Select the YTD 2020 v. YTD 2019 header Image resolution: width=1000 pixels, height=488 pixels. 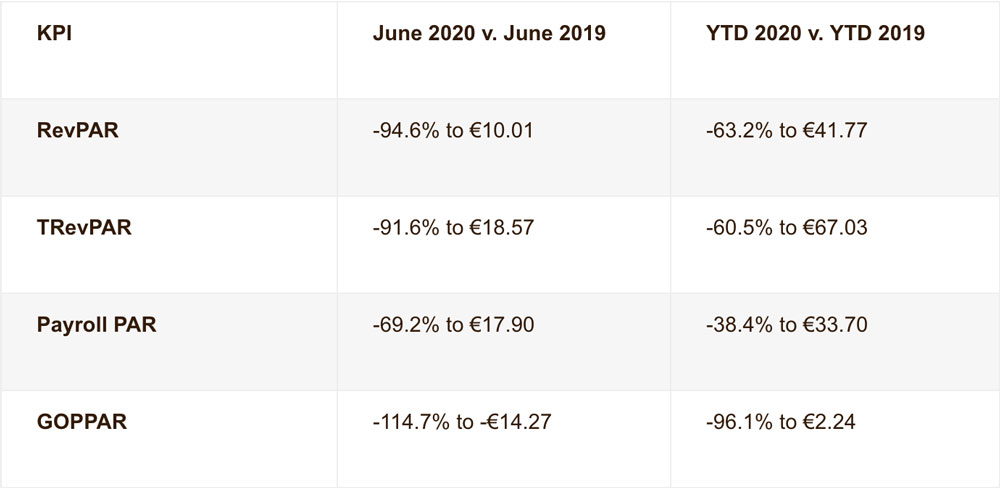pyautogui.click(x=814, y=33)
